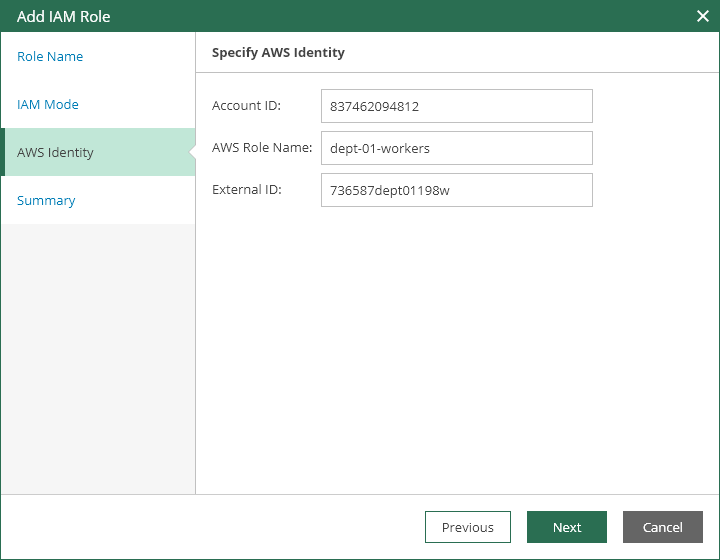Click the "AWS Role Name:" label text
This screenshot has width=720, height=560.
point(262,148)
